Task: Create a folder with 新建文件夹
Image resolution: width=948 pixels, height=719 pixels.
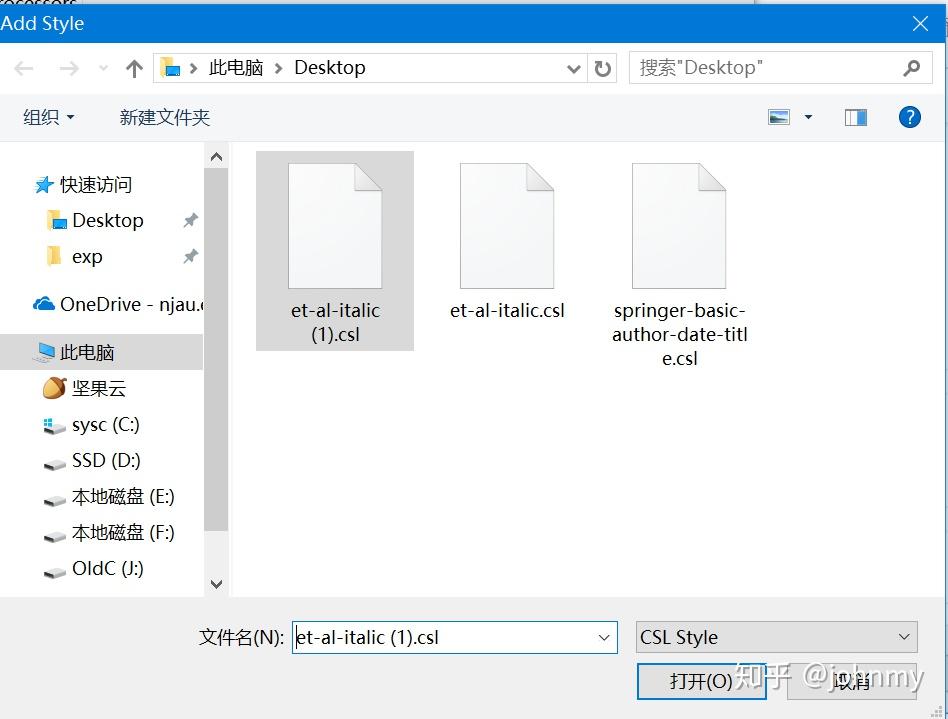Action: (x=163, y=117)
